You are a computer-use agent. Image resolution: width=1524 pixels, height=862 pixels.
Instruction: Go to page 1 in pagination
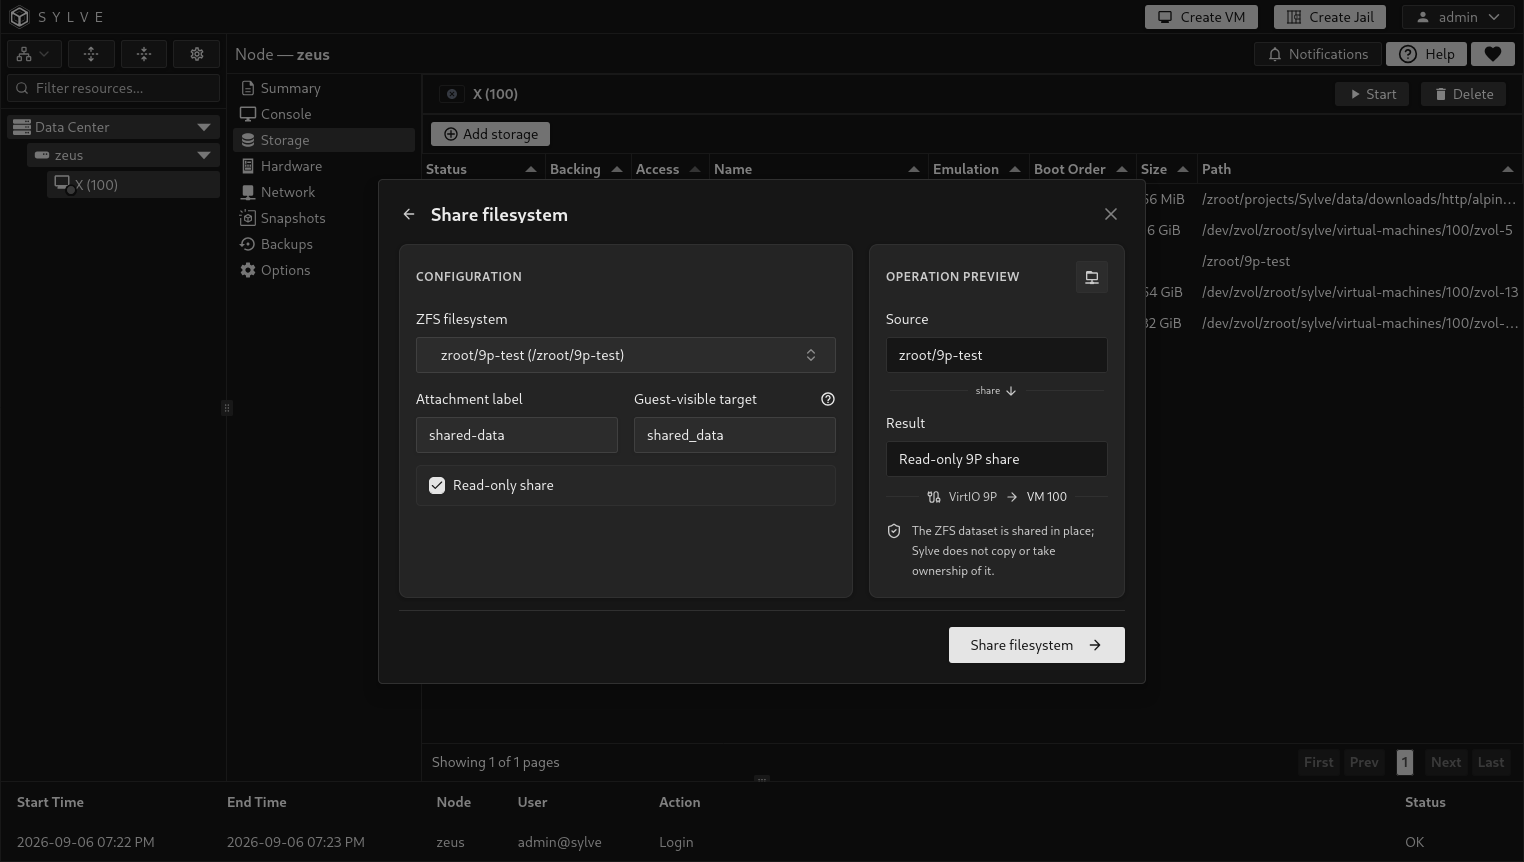point(1404,762)
